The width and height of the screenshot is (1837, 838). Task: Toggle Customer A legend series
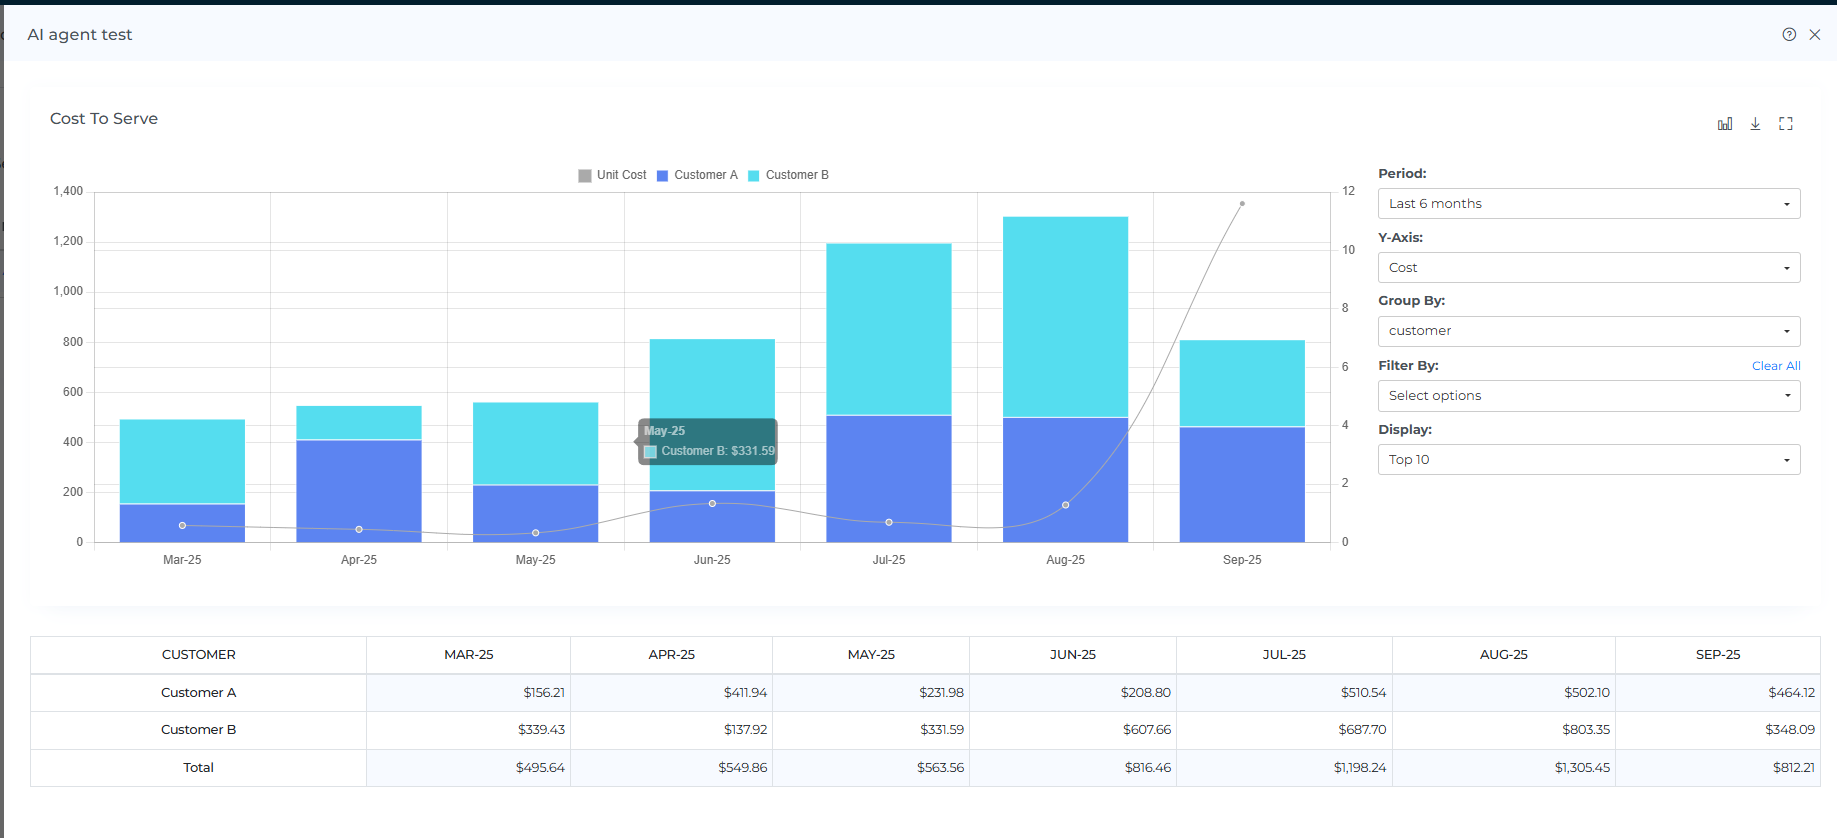[697, 175]
